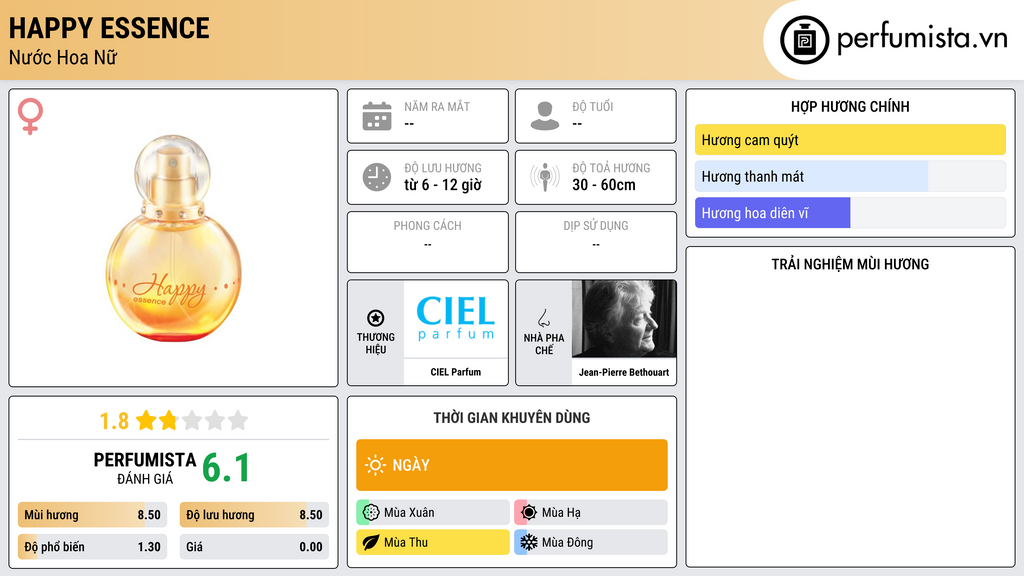1024x576 pixels.
Task: Click the calendar icon beside Năm ra mắt
Action: coord(377,116)
